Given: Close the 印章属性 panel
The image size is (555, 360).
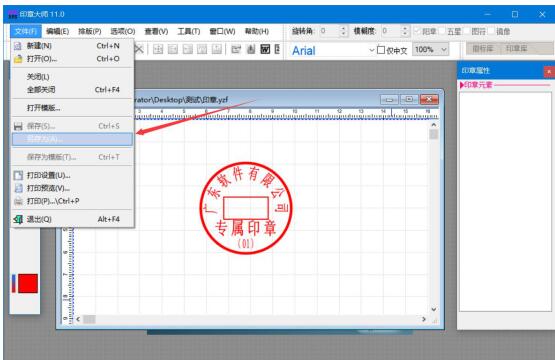Looking at the screenshot, I should point(549,72).
